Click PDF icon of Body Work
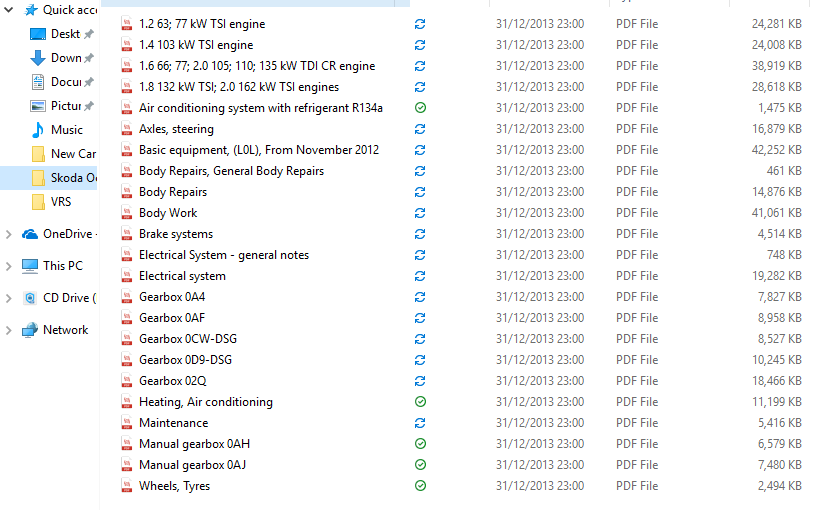 tap(127, 213)
